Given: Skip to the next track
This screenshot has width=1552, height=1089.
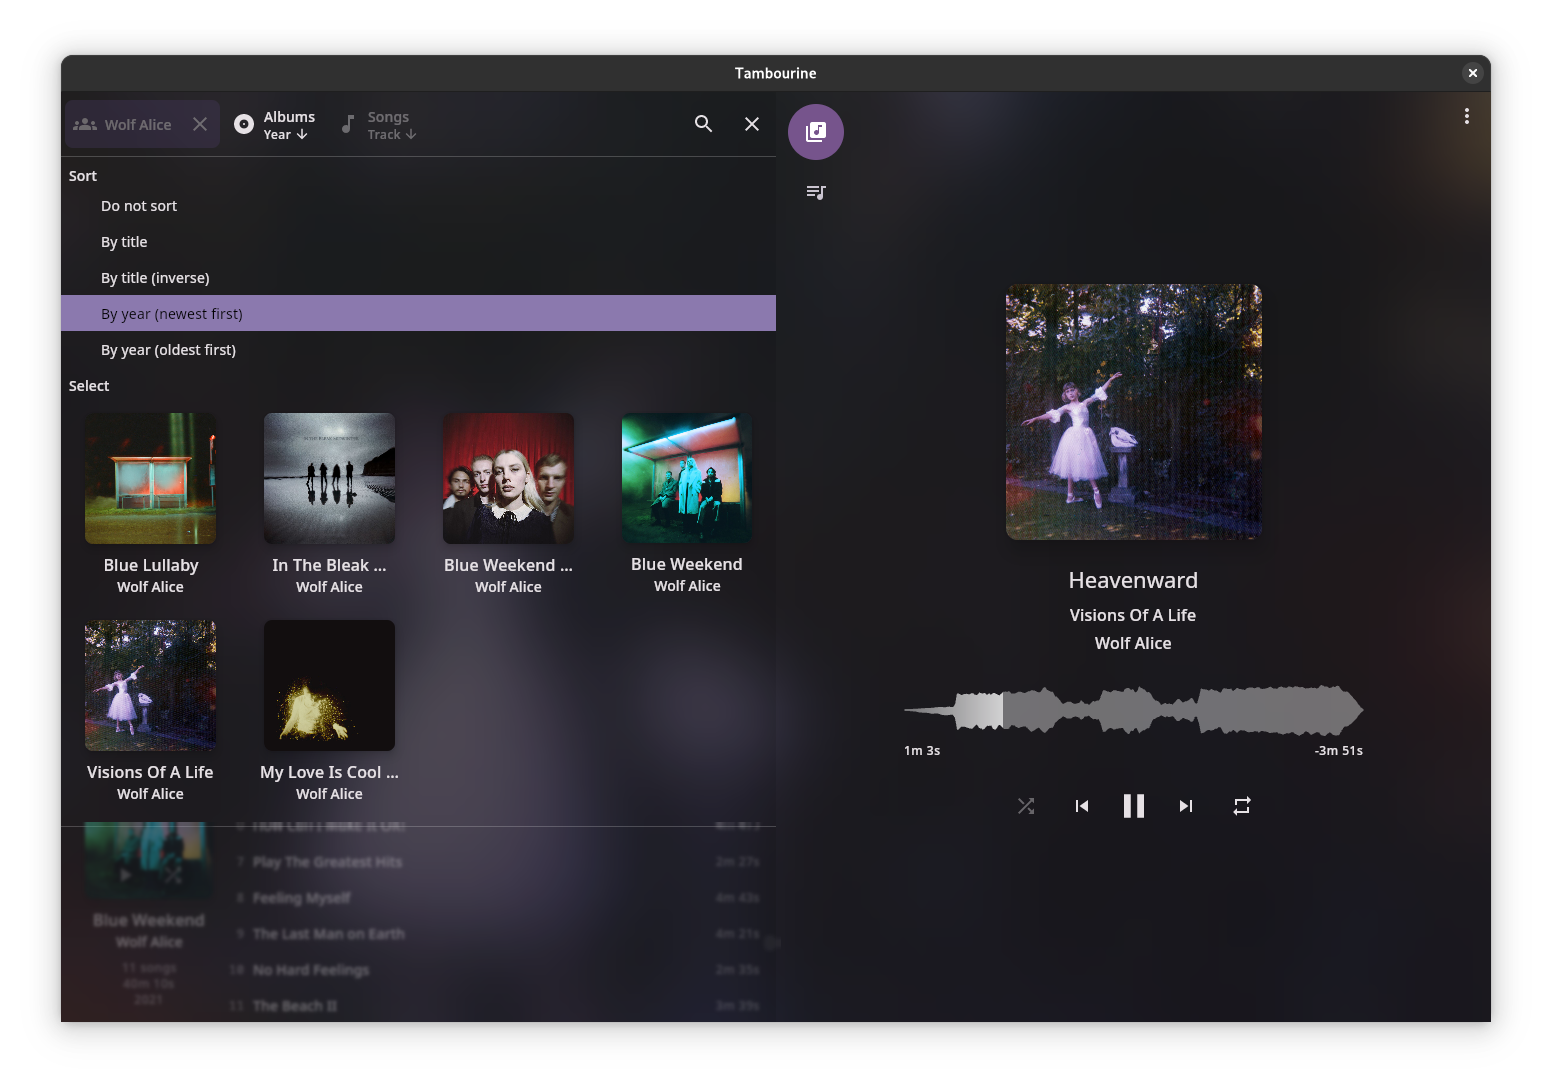Looking at the screenshot, I should coord(1186,806).
